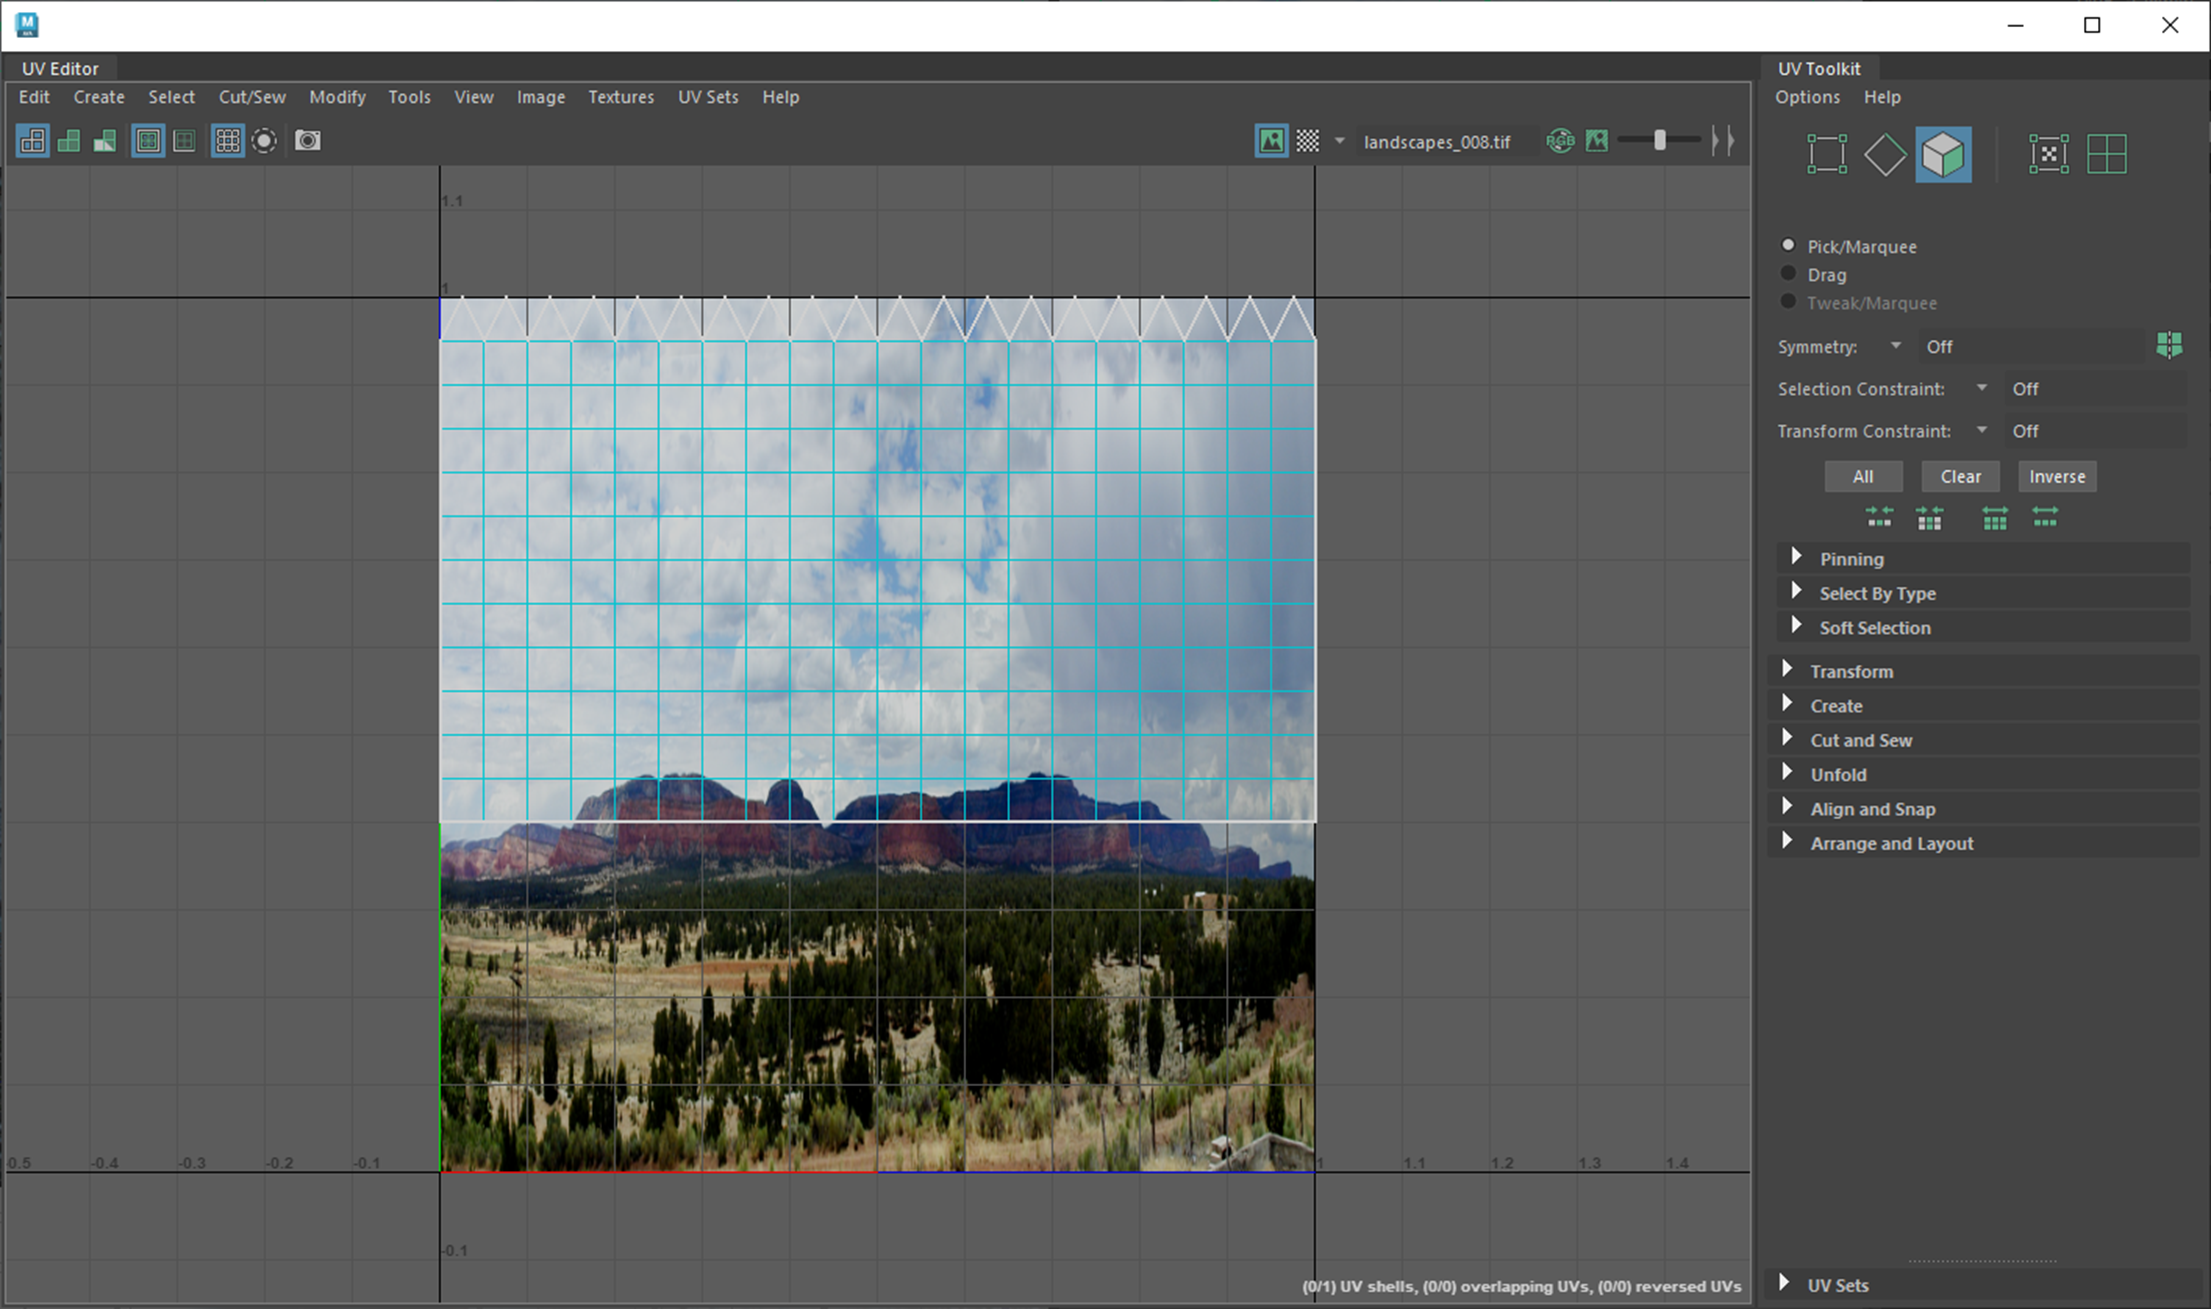Toggle the grid display icon in toolbar

227,141
